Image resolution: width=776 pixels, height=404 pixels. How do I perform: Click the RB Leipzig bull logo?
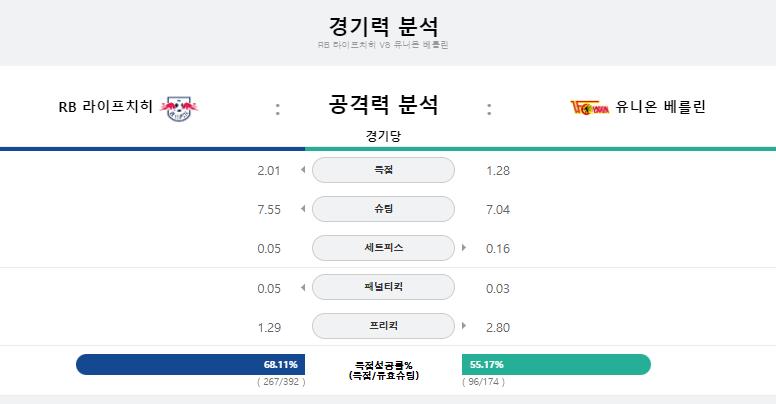tap(179, 108)
